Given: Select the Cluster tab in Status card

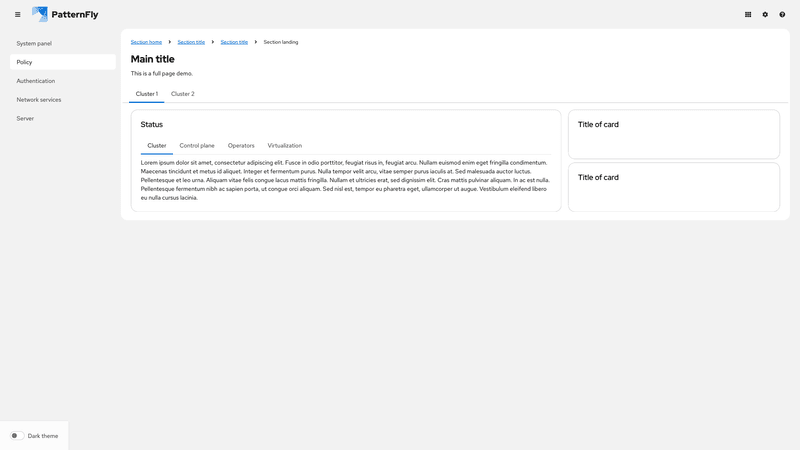Looking at the screenshot, I should pyautogui.click(x=157, y=146).
